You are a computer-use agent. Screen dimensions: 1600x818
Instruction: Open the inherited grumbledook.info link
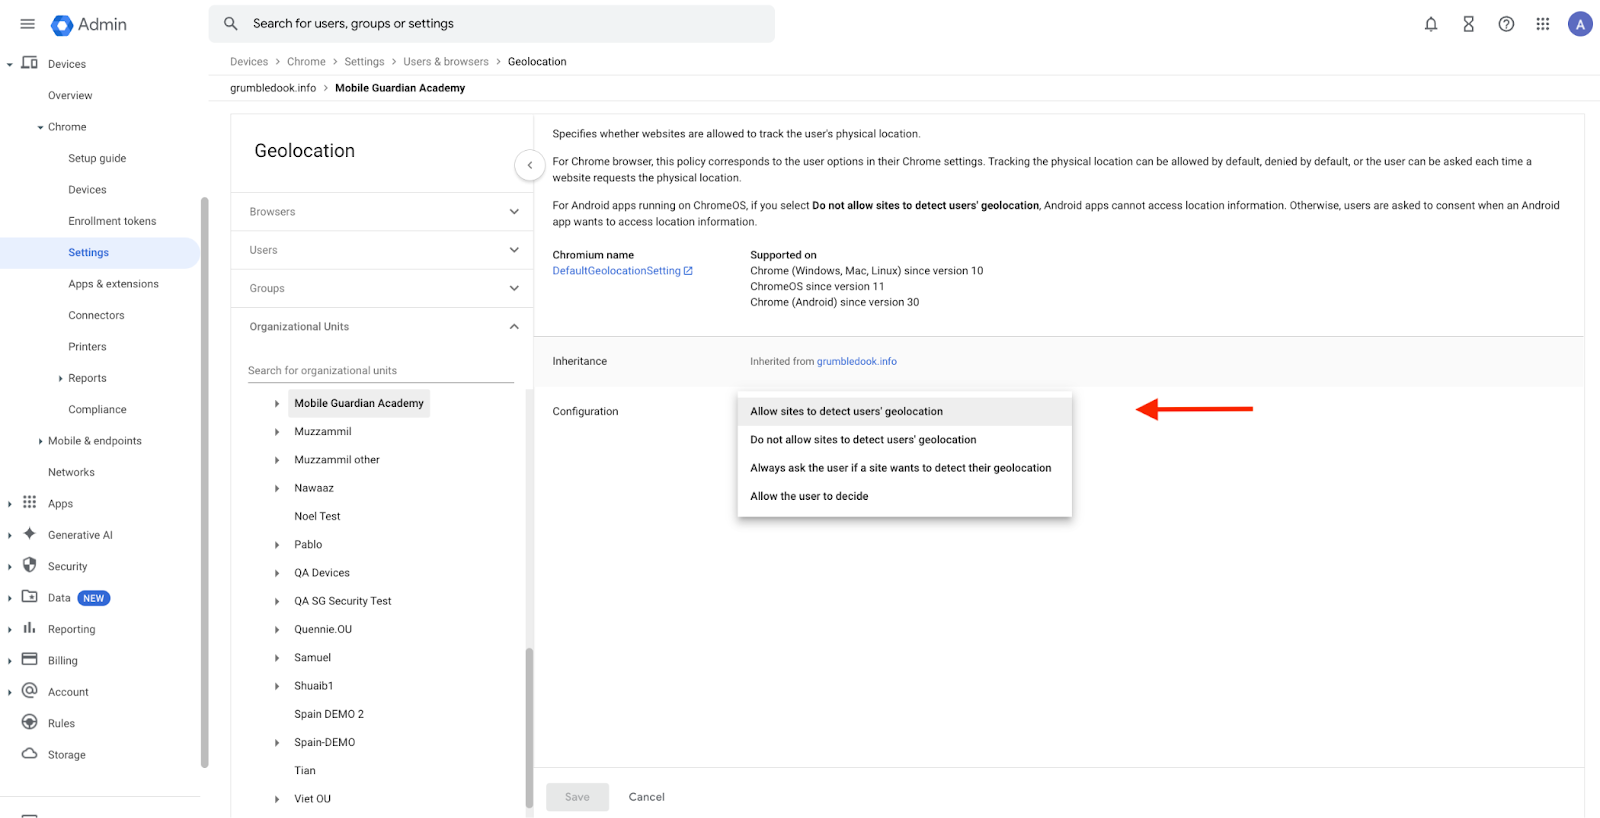pyautogui.click(x=856, y=362)
